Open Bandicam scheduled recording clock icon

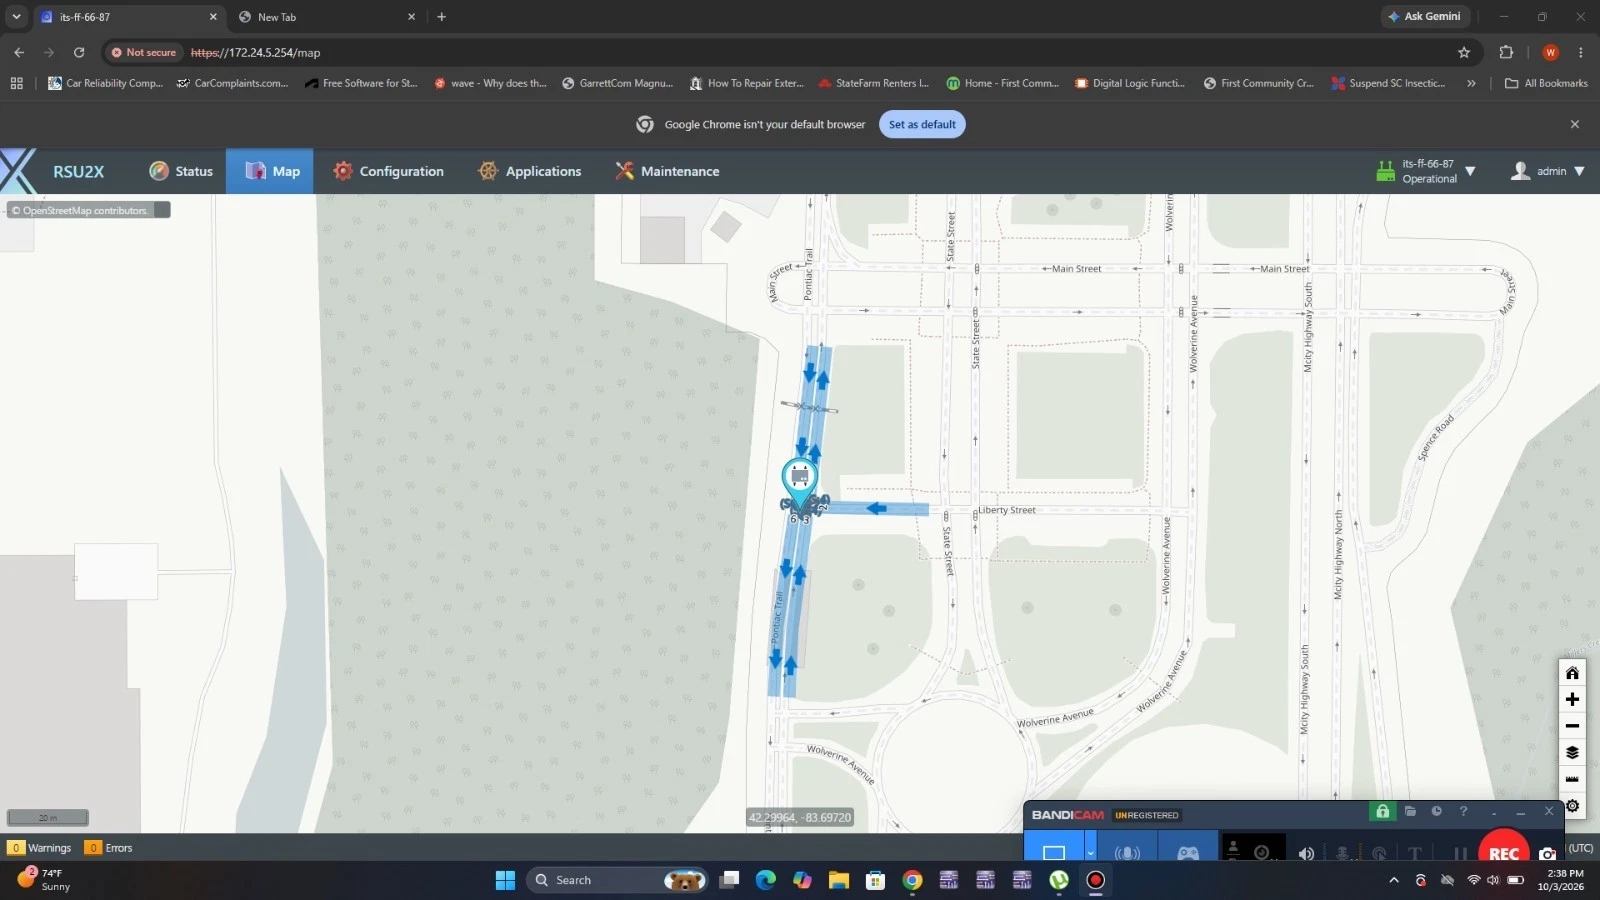1437,812
